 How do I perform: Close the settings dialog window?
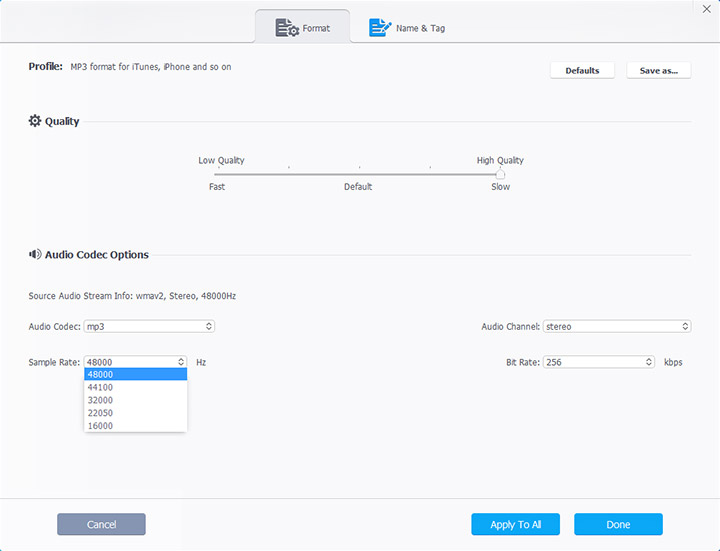pos(706,9)
